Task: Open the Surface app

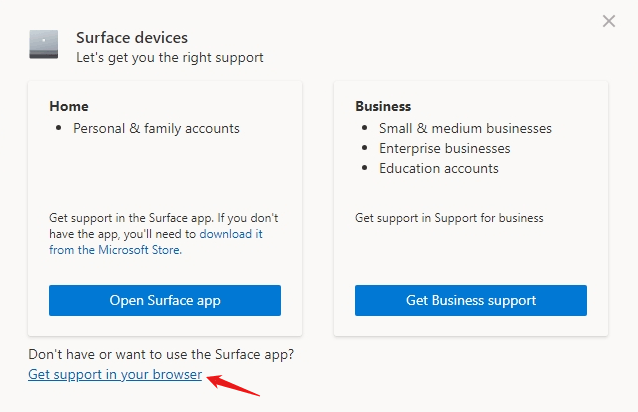Action: pyautogui.click(x=165, y=300)
